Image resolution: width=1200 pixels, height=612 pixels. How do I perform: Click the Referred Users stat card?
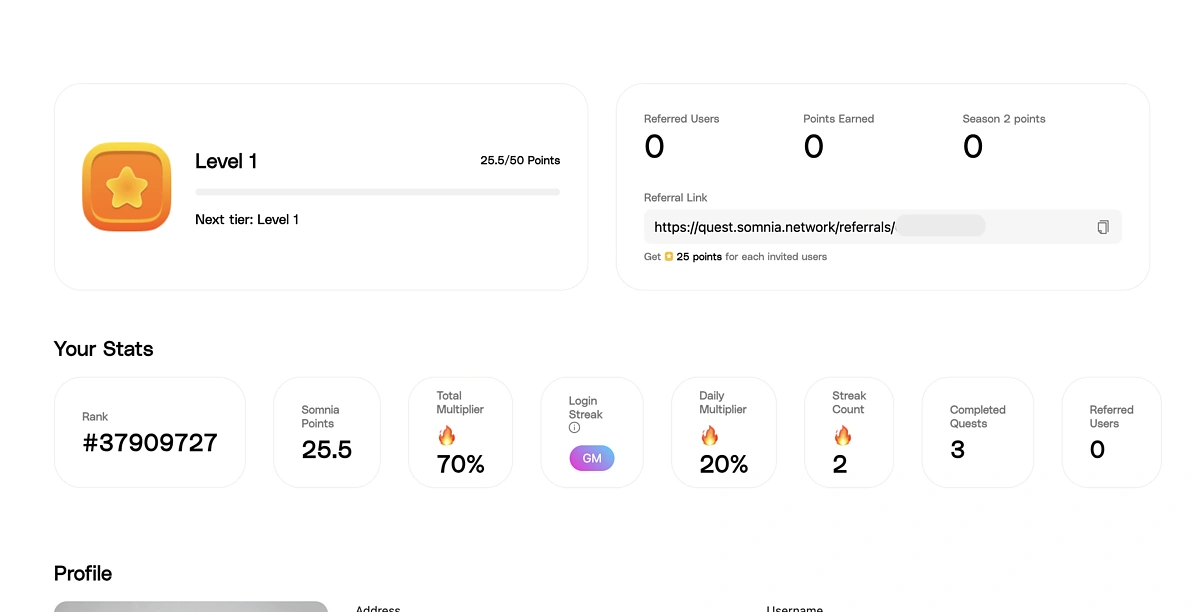(1111, 432)
